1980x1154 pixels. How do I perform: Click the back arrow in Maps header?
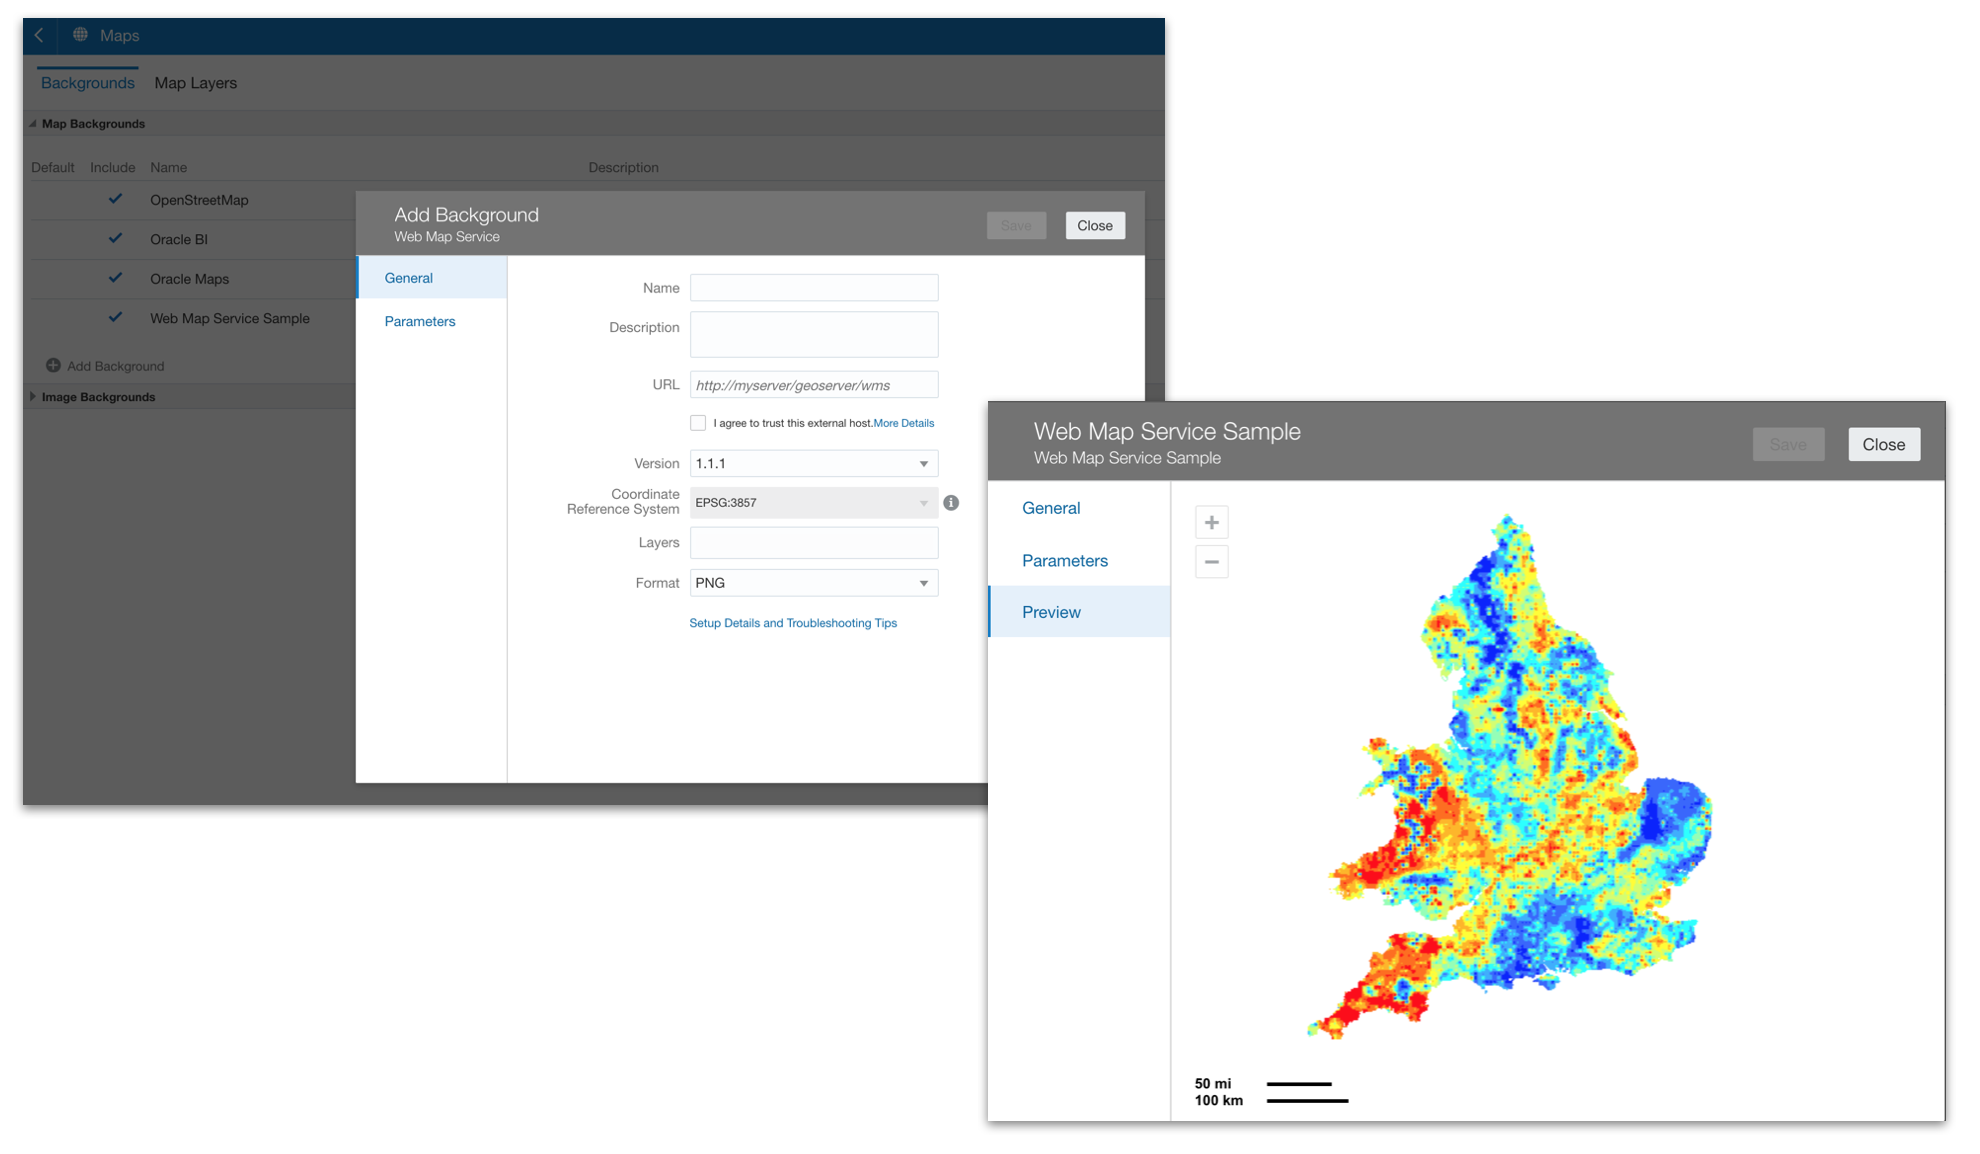39,35
